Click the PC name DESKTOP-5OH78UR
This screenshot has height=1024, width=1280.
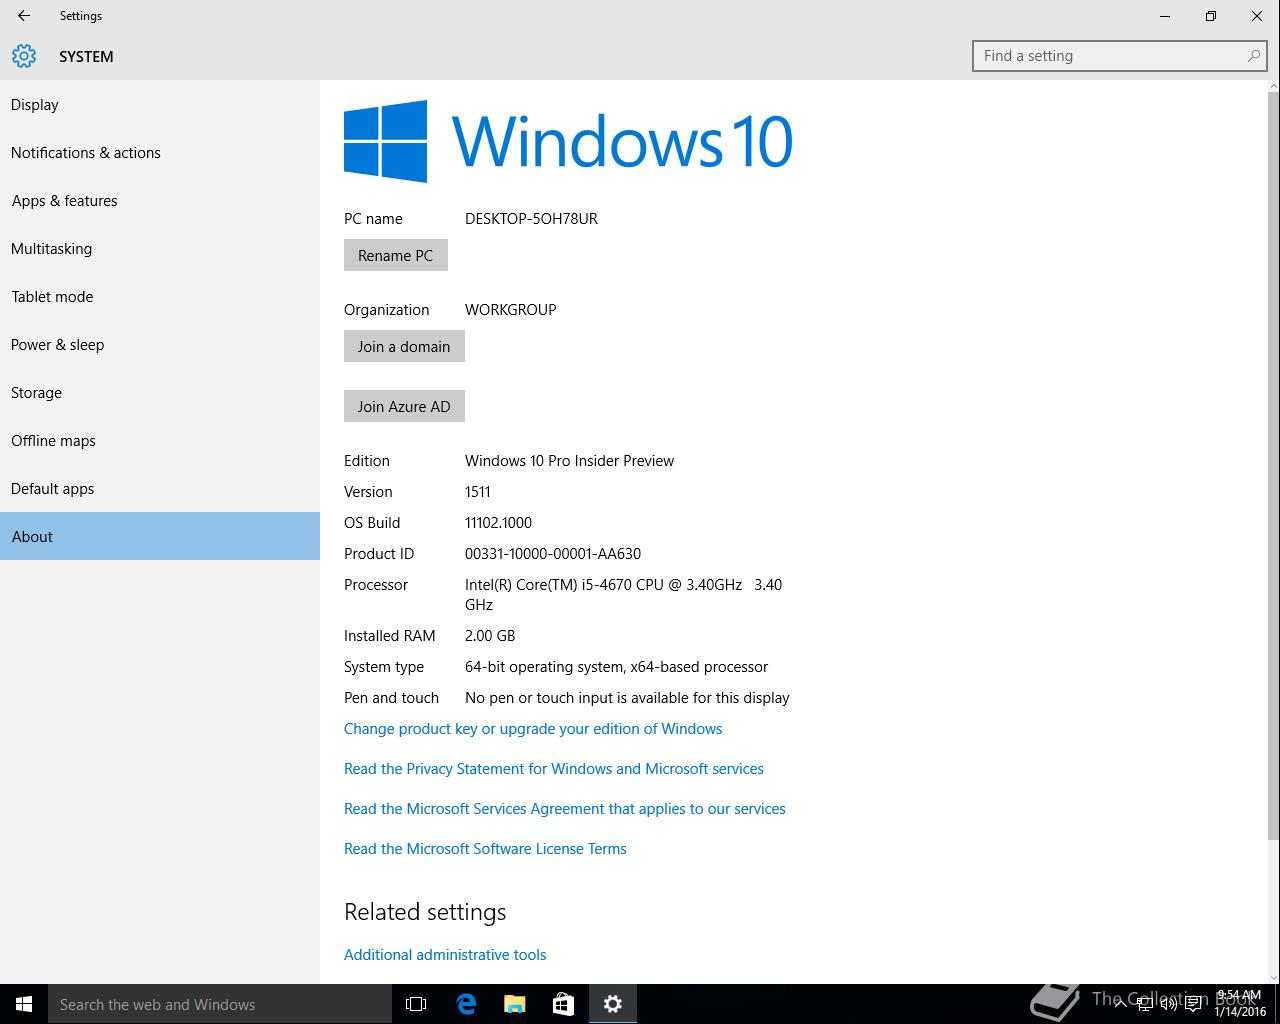tap(531, 219)
